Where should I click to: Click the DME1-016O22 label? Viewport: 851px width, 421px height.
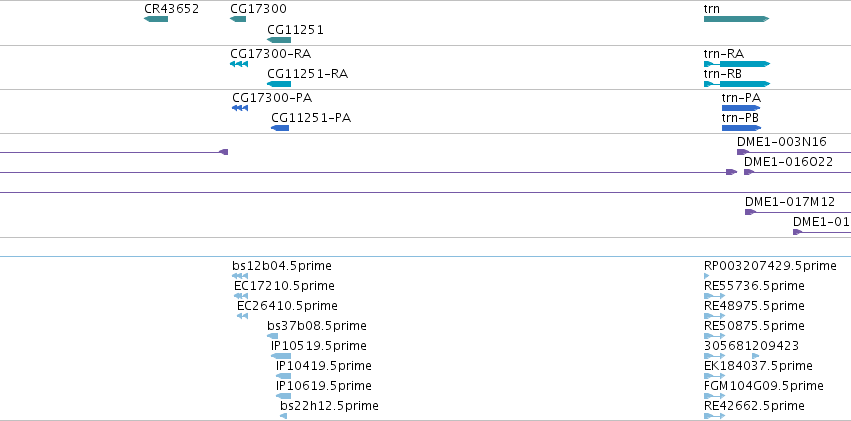[x=788, y=162]
